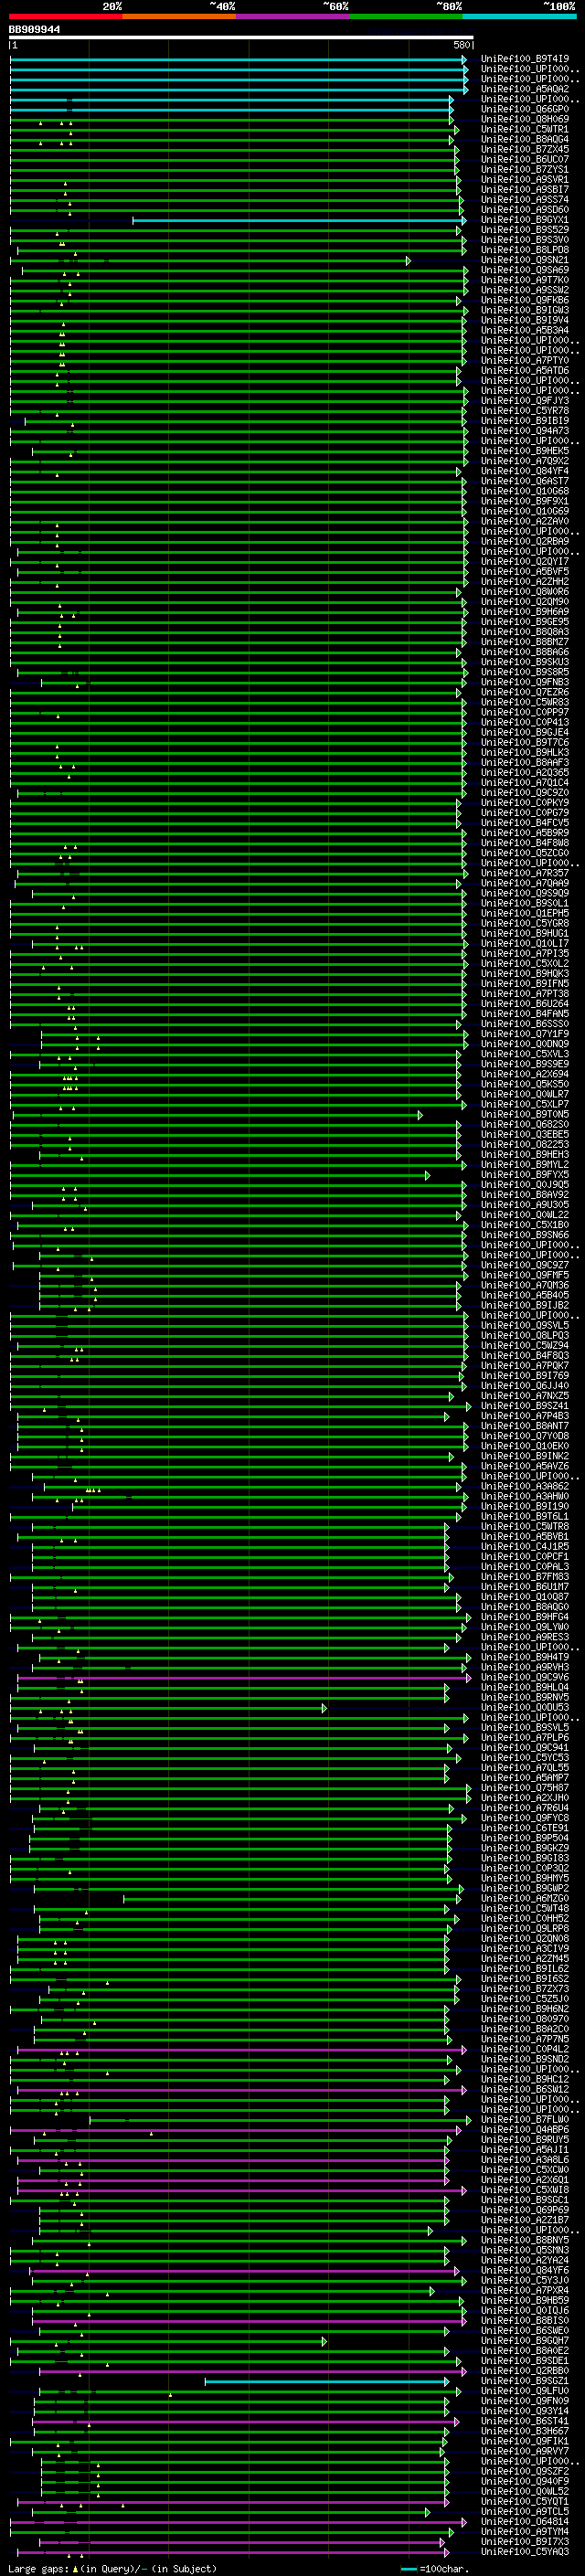
Task: Open hit UniRef100_A2XJH0
Action: (x=525, y=1798)
